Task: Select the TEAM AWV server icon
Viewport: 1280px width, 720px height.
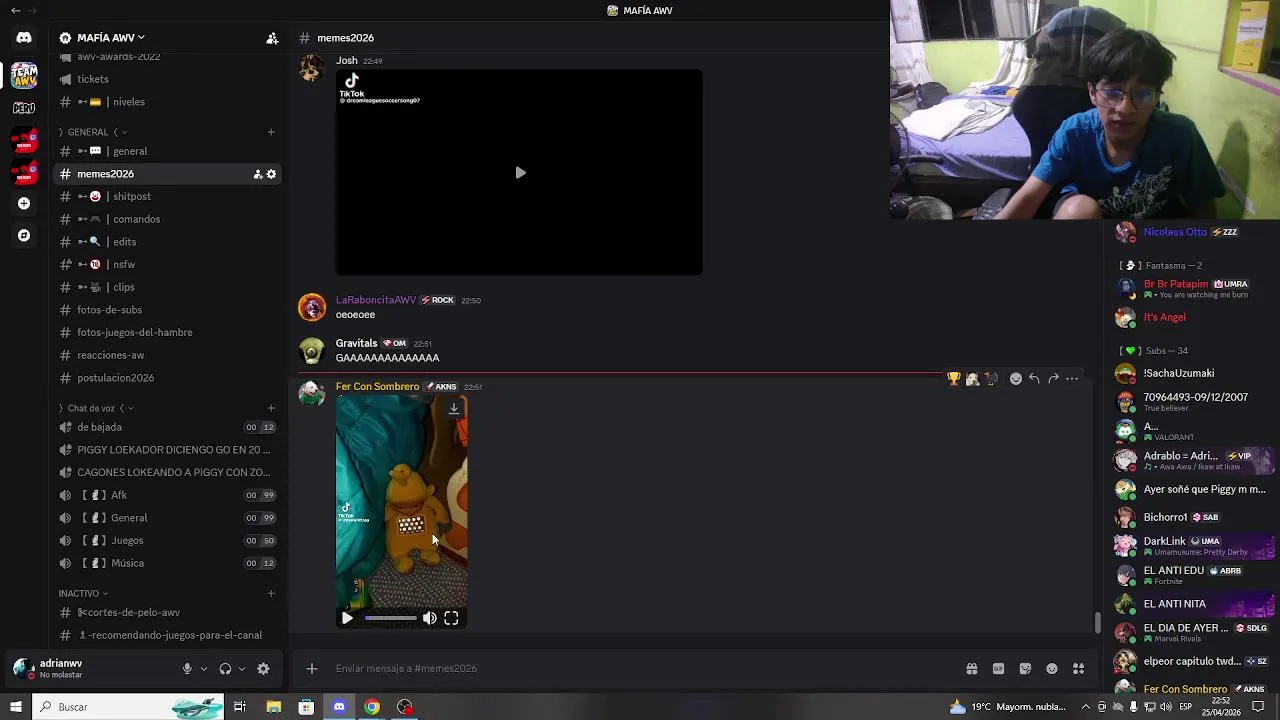Action: [24, 75]
